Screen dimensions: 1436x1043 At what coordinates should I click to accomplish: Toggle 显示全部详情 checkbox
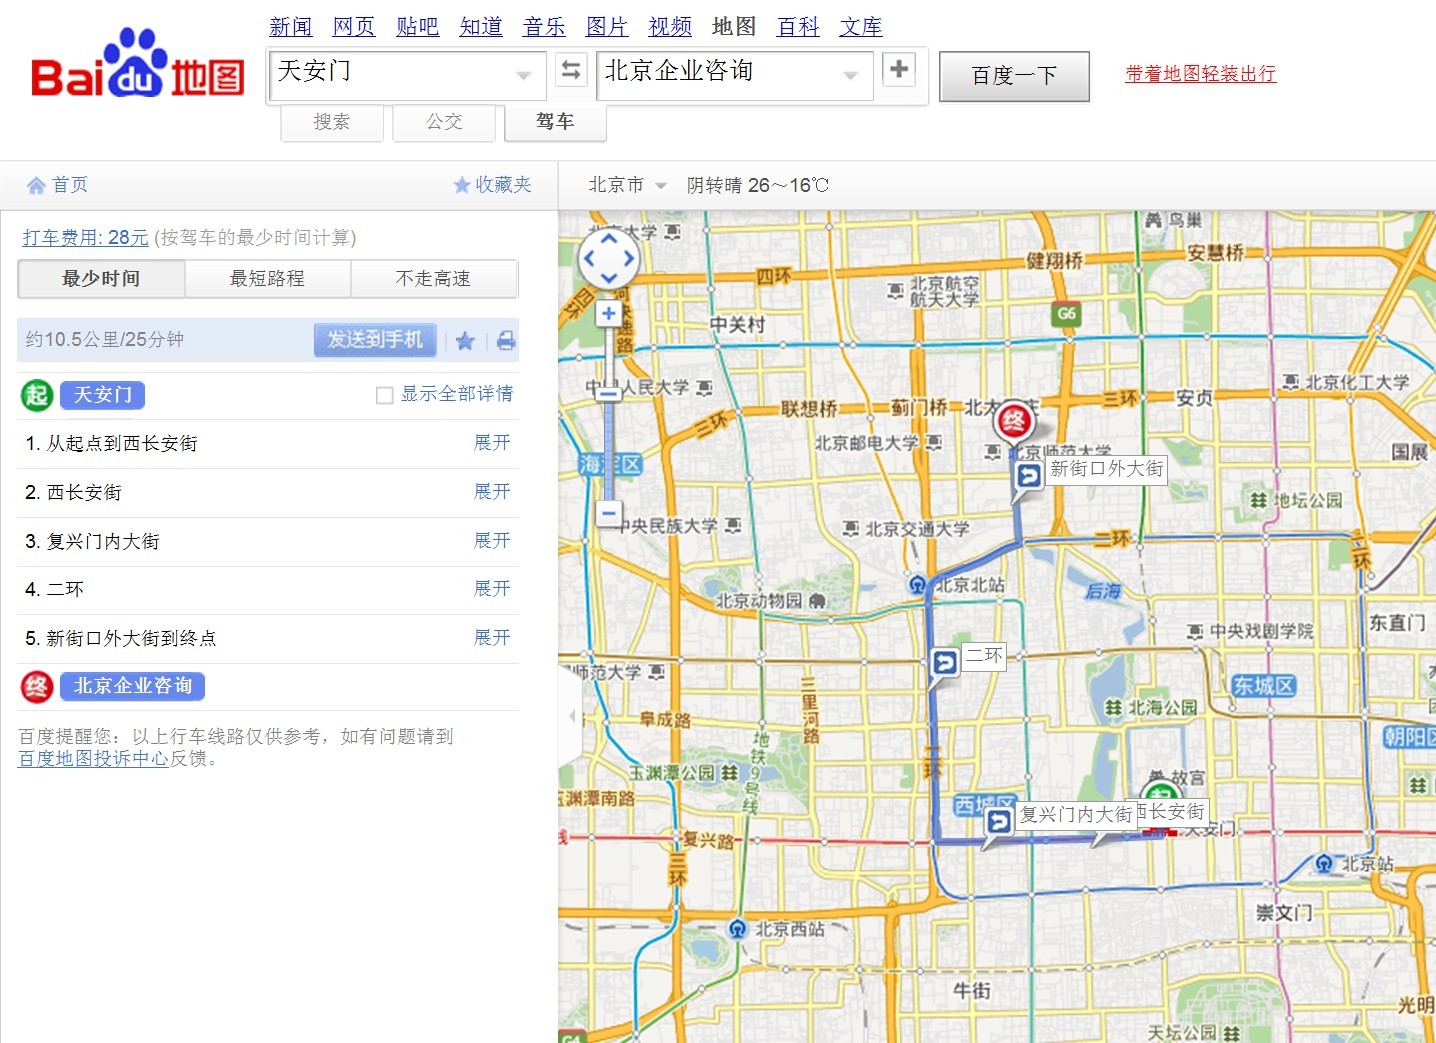click(384, 395)
